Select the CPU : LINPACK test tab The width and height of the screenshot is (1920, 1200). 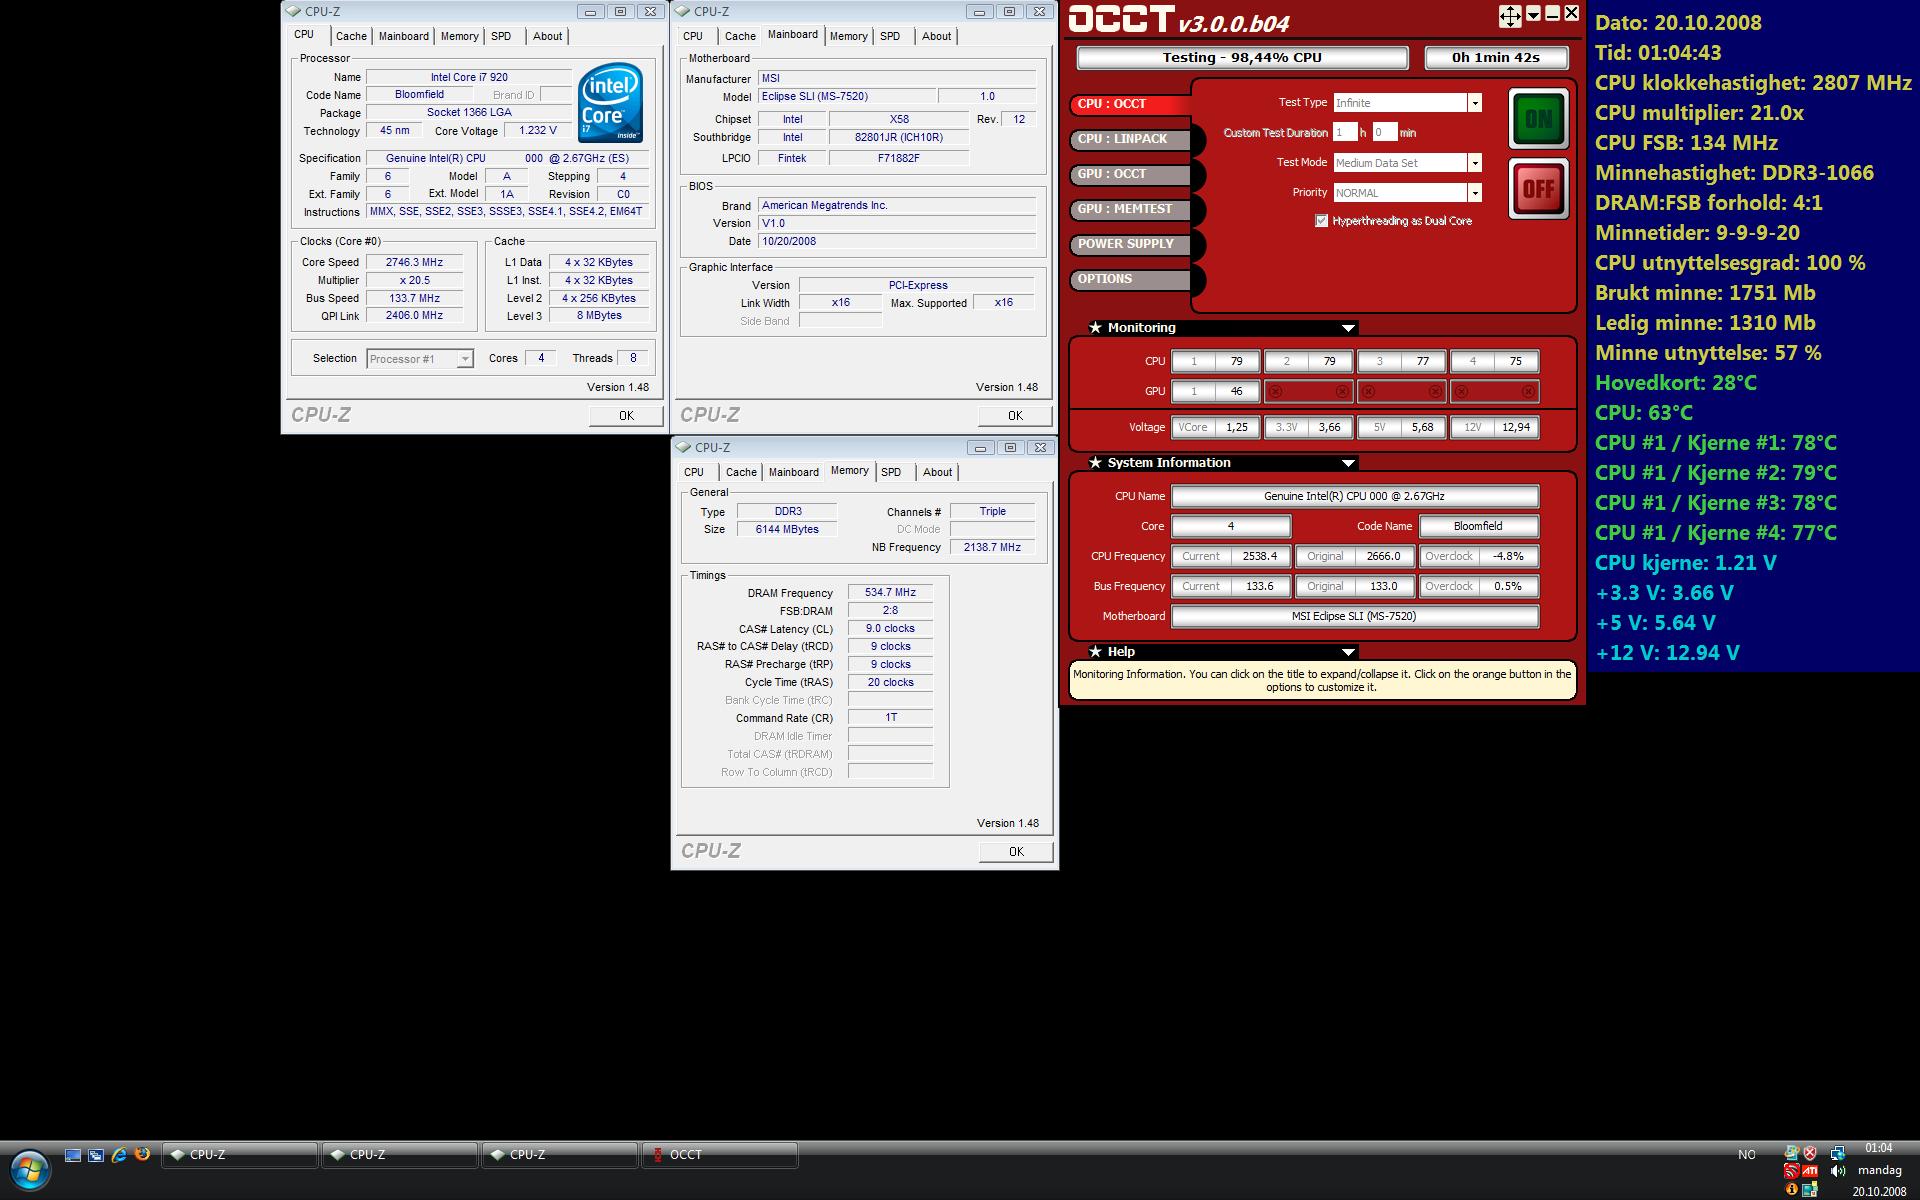[x=1131, y=139]
